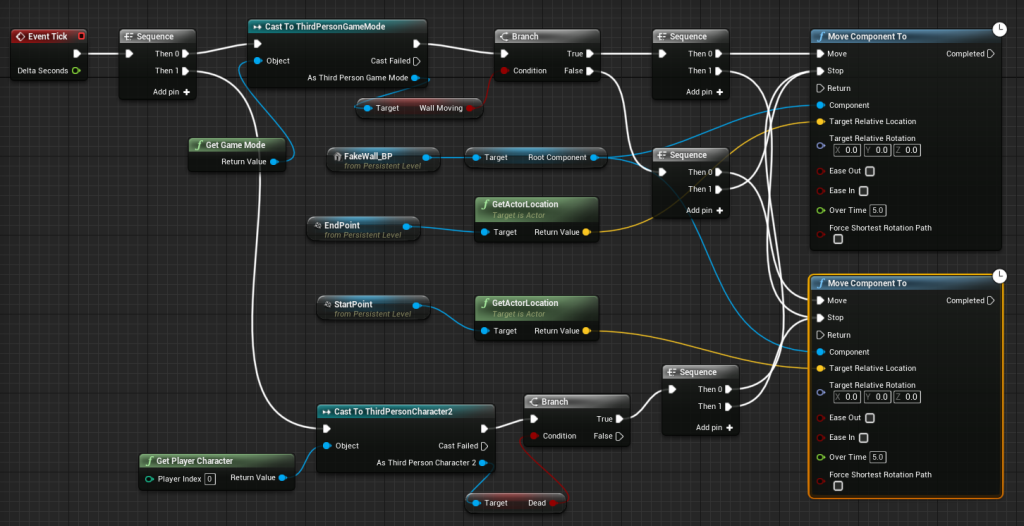Click the clock icon on upper Move Component To
The image size is (1024, 526).
point(999,30)
